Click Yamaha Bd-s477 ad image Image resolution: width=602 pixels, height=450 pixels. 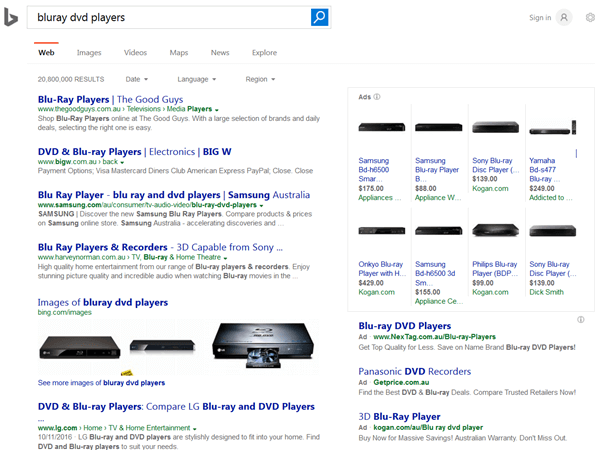click(x=552, y=128)
